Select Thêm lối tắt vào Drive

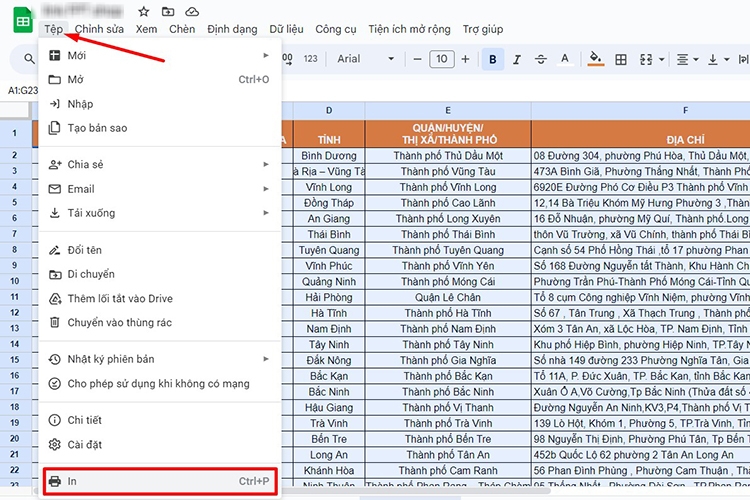click(x=159, y=299)
